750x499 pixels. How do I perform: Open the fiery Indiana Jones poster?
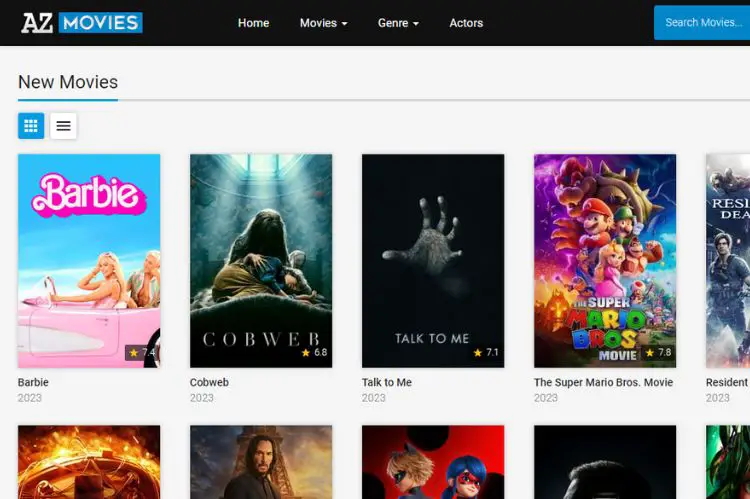pos(89,462)
